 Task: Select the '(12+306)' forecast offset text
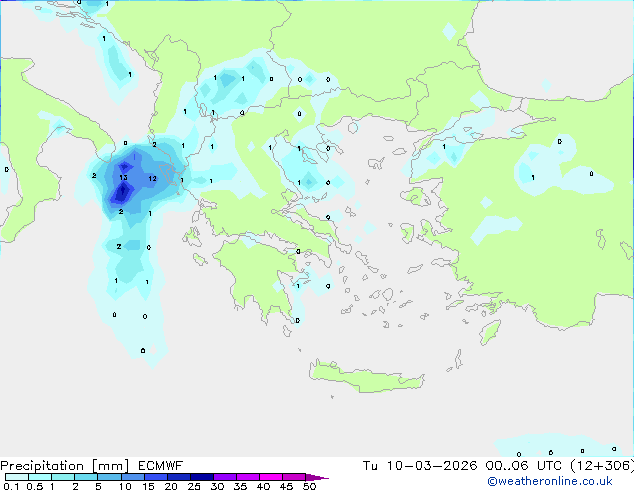tap(602, 466)
